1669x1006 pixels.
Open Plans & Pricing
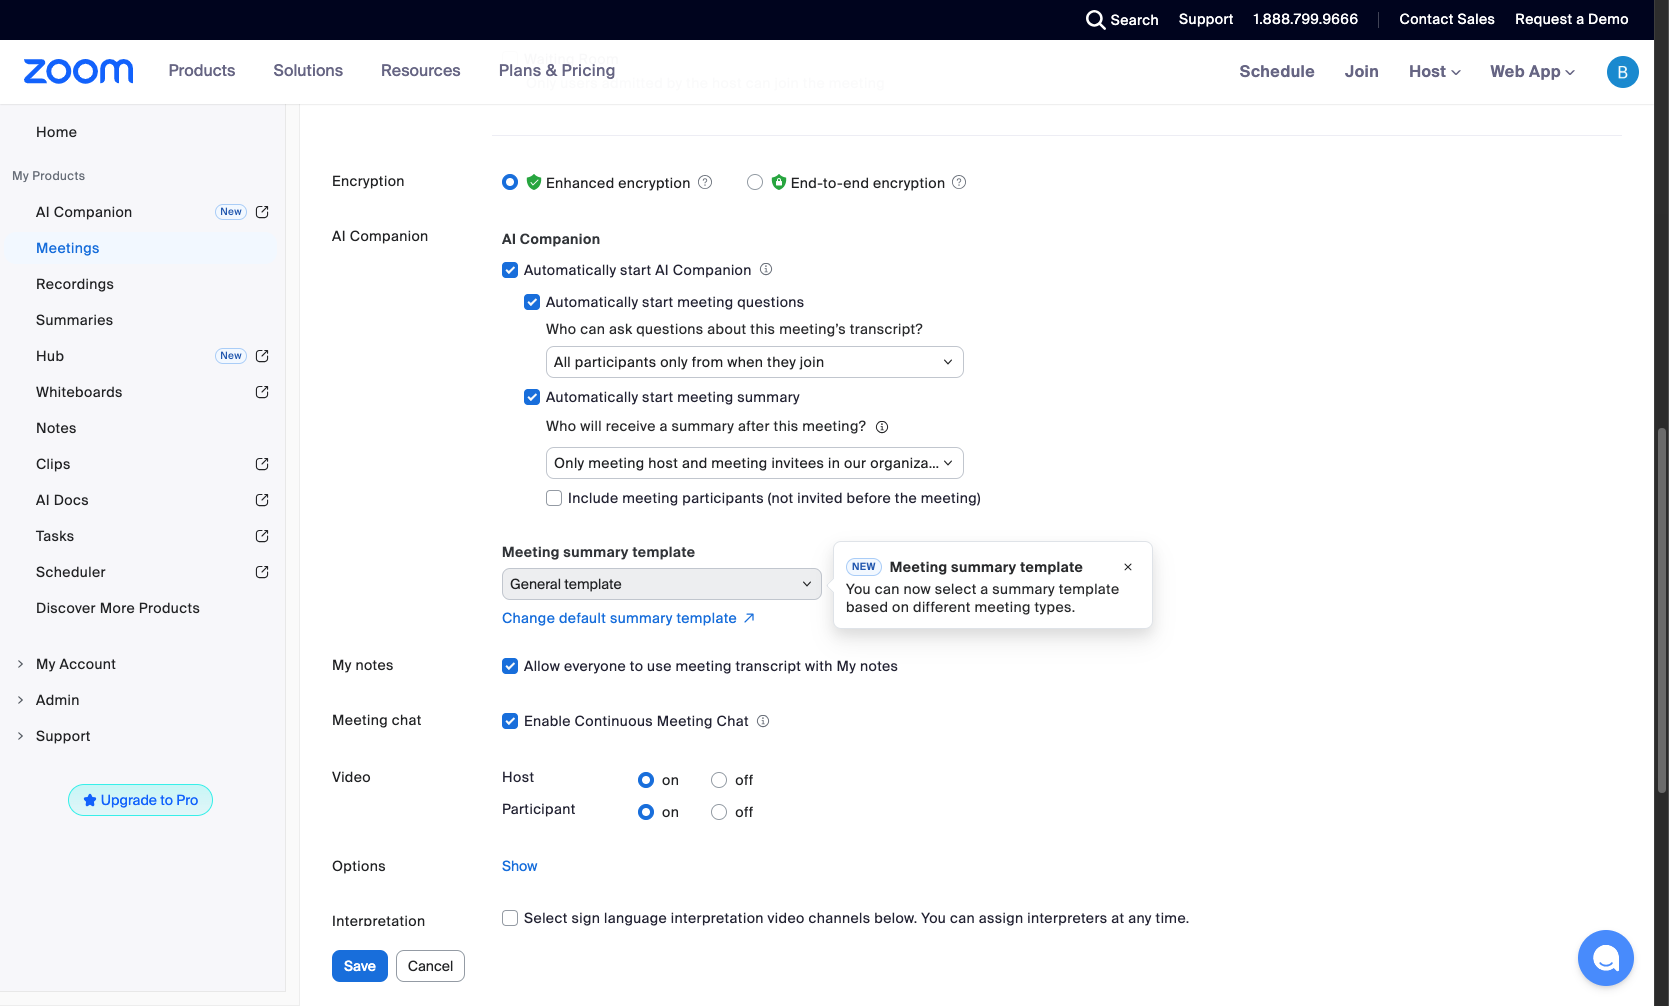tap(557, 71)
